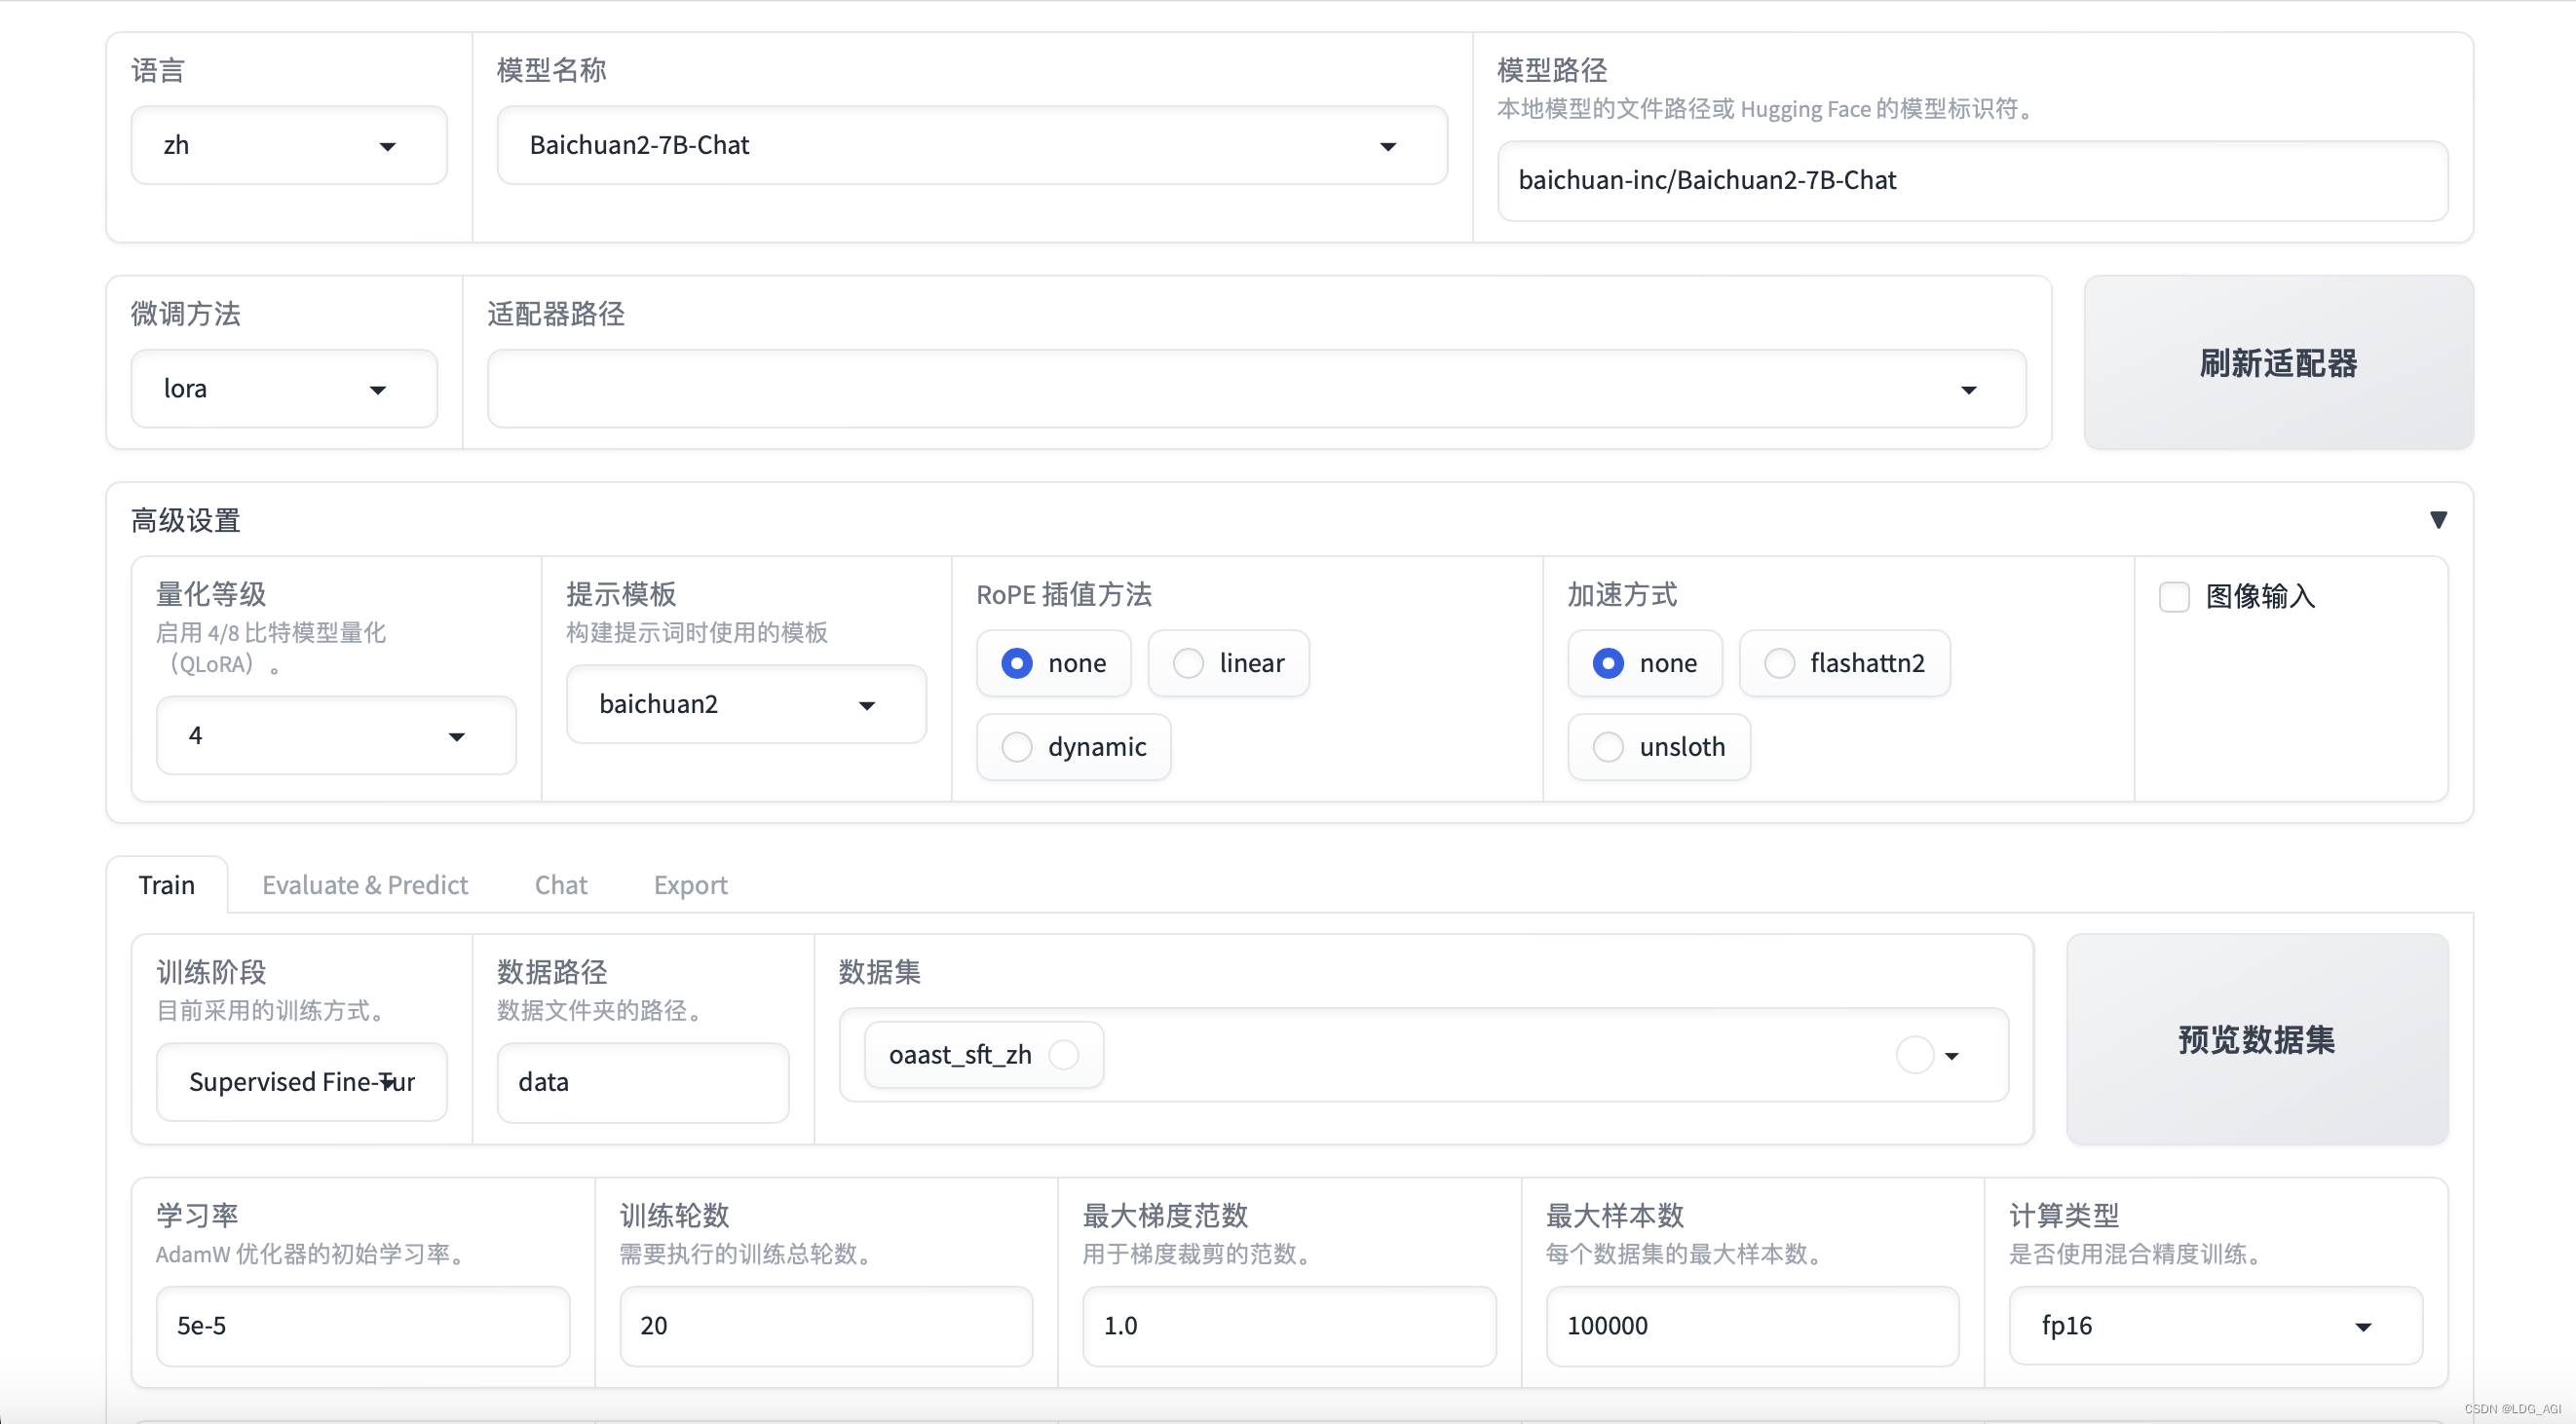This screenshot has width=2576, height=1424.
Task: Open the 数据集 dropdown arrow
Action: click(1951, 1056)
